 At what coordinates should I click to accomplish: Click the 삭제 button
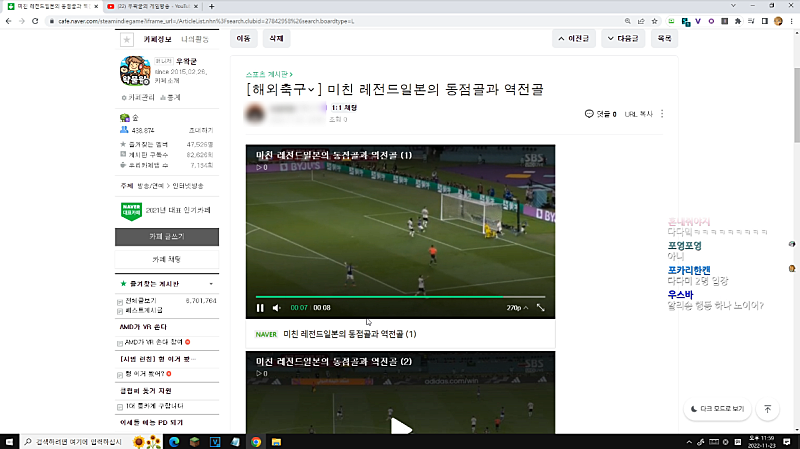tap(276, 38)
